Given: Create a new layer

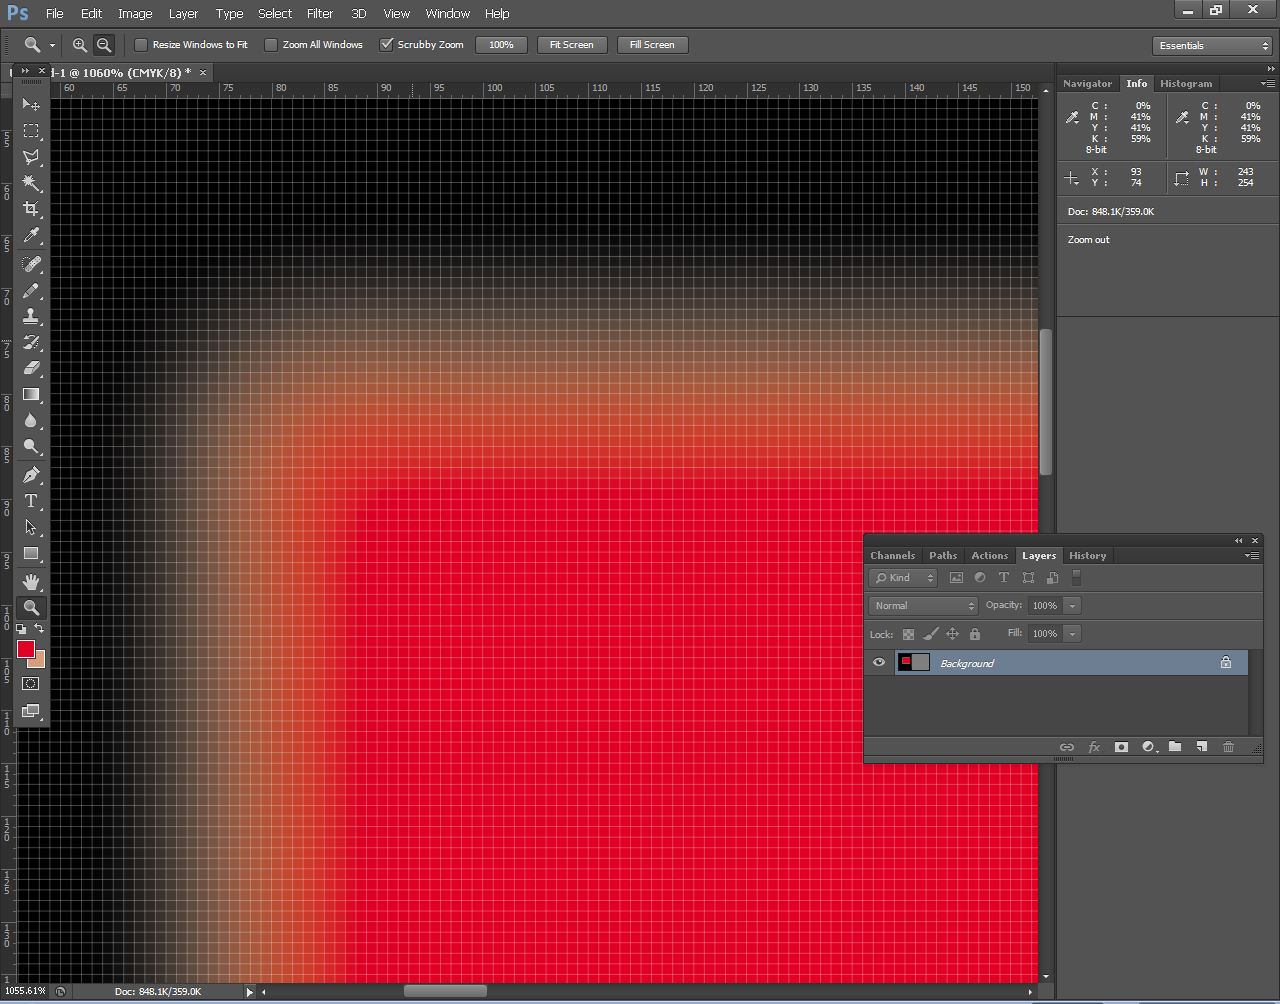Looking at the screenshot, I should pyautogui.click(x=1201, y=747).
